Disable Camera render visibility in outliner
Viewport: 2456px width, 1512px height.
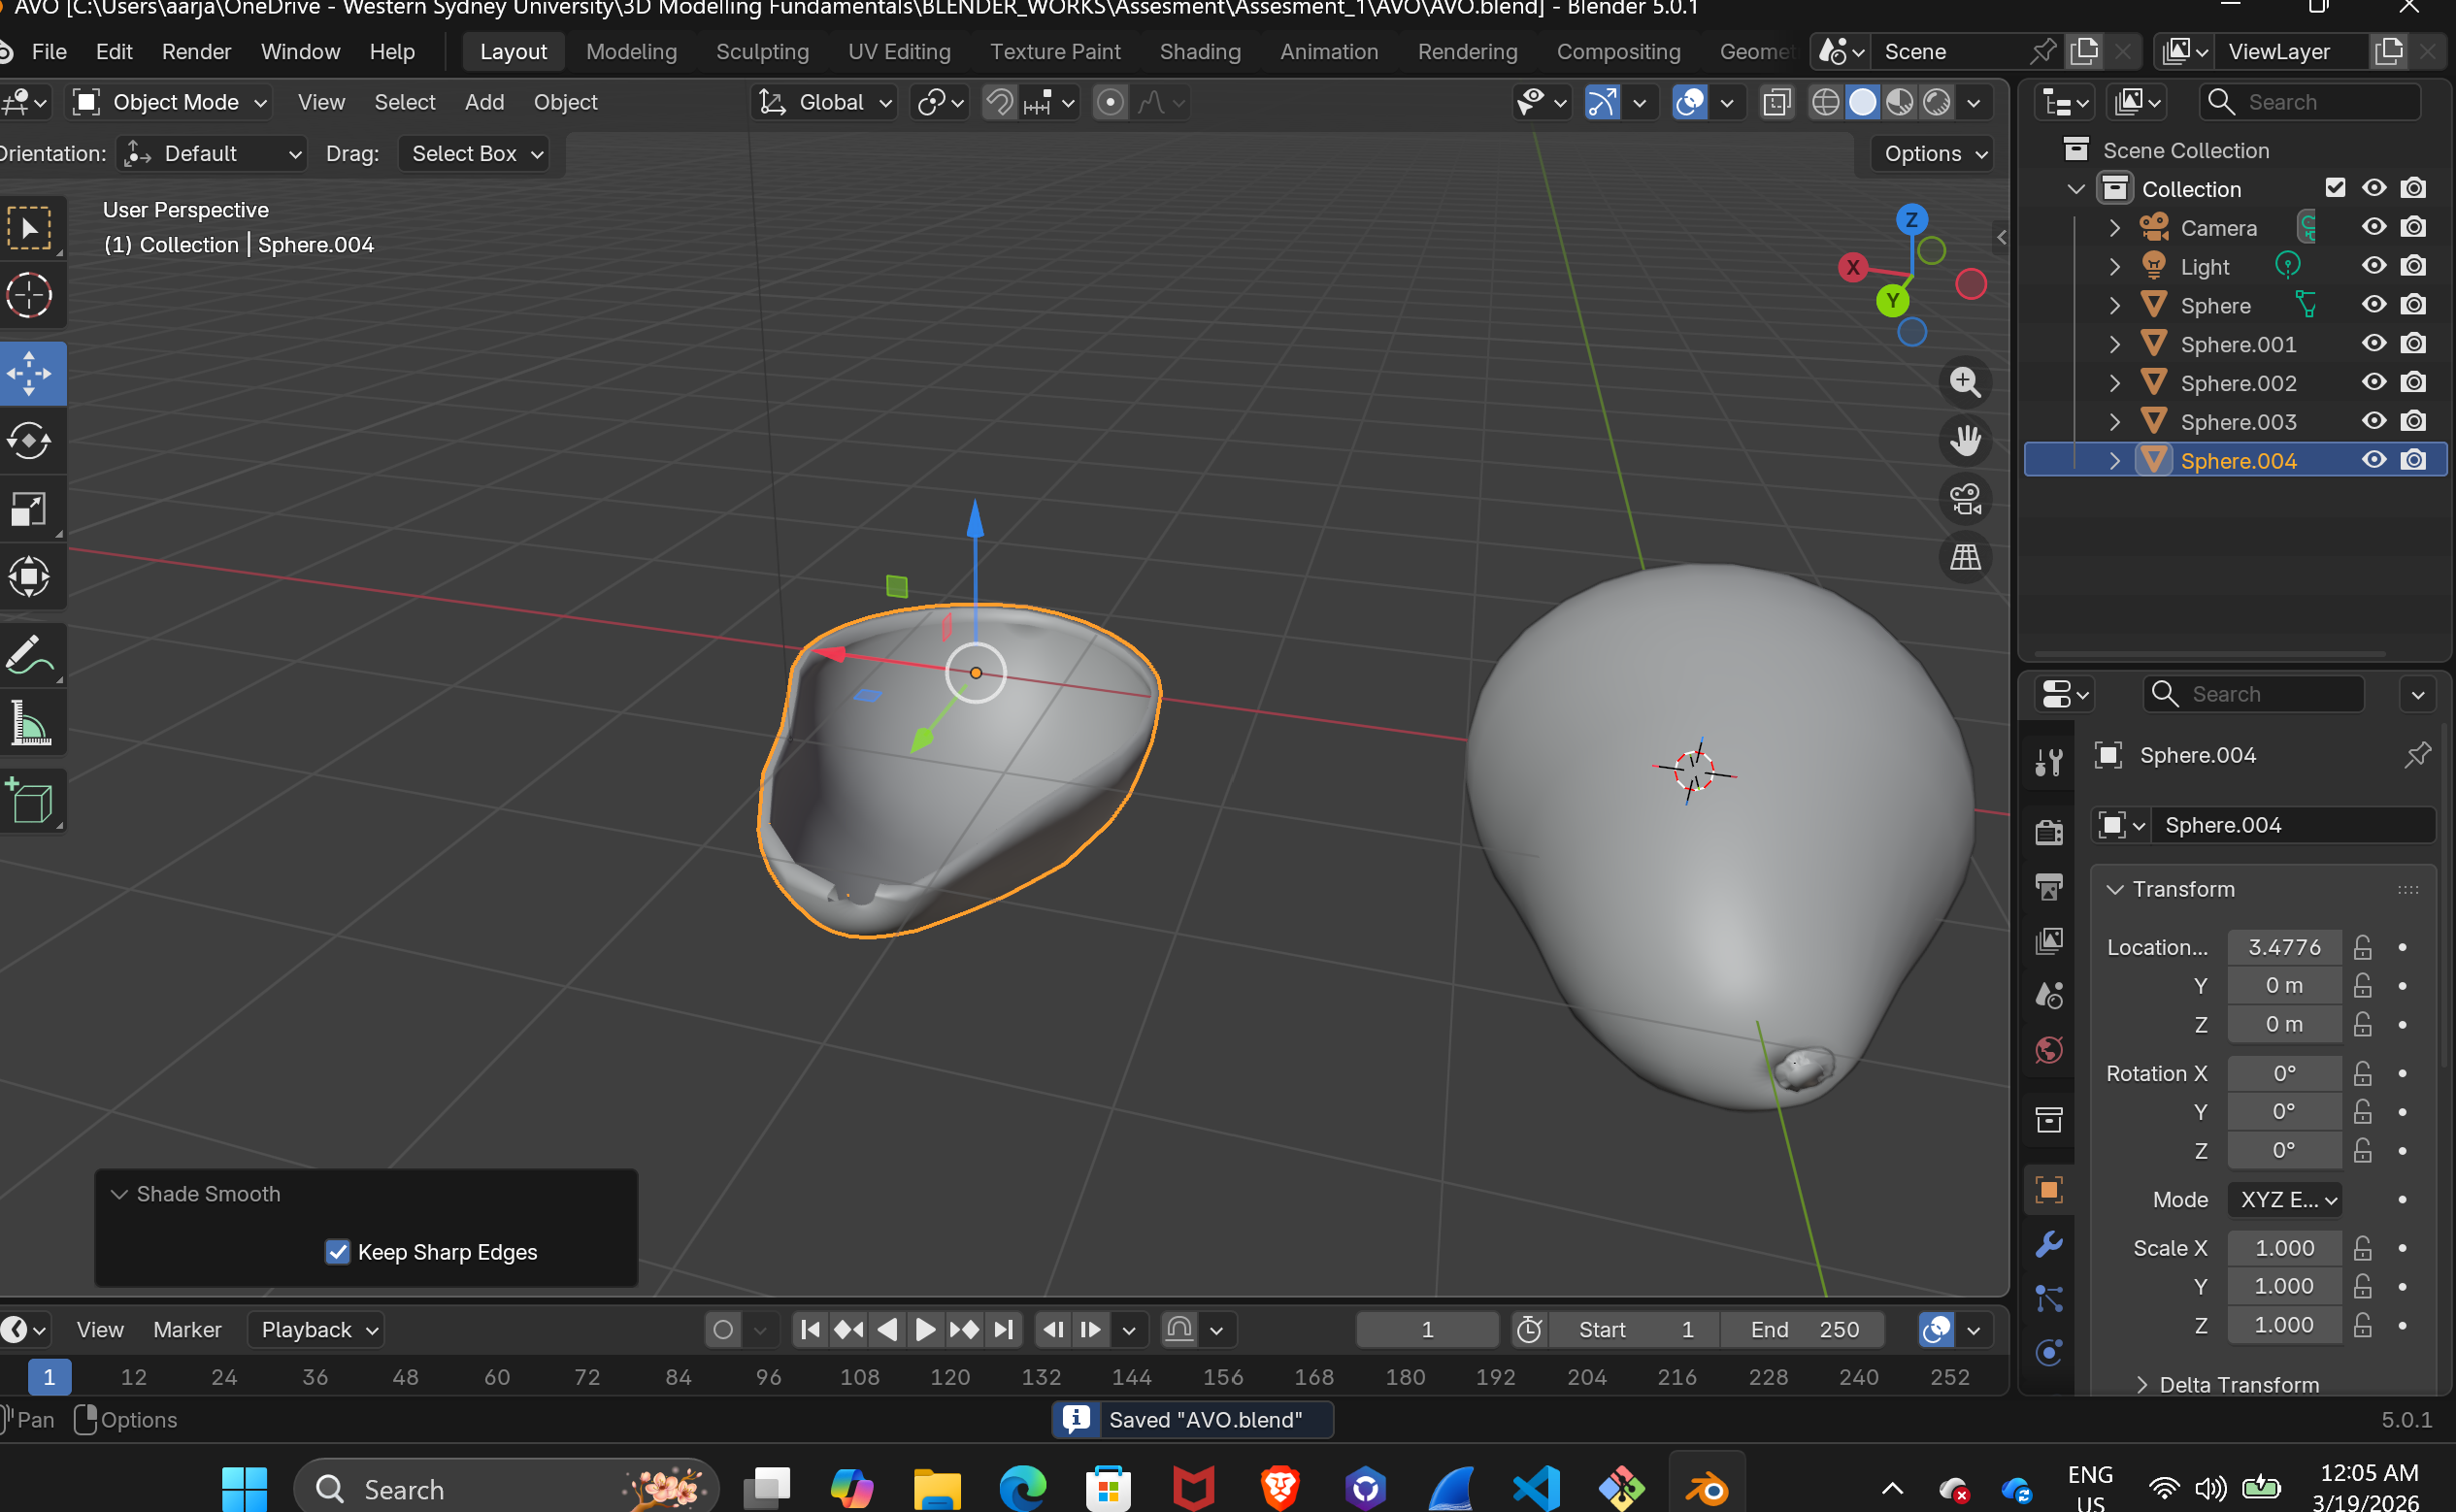(2413, 228)
